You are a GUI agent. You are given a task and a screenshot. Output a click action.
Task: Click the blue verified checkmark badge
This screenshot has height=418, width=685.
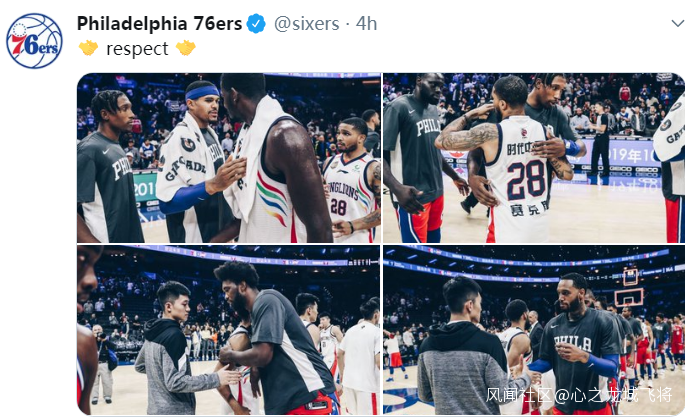pos(256,24)
